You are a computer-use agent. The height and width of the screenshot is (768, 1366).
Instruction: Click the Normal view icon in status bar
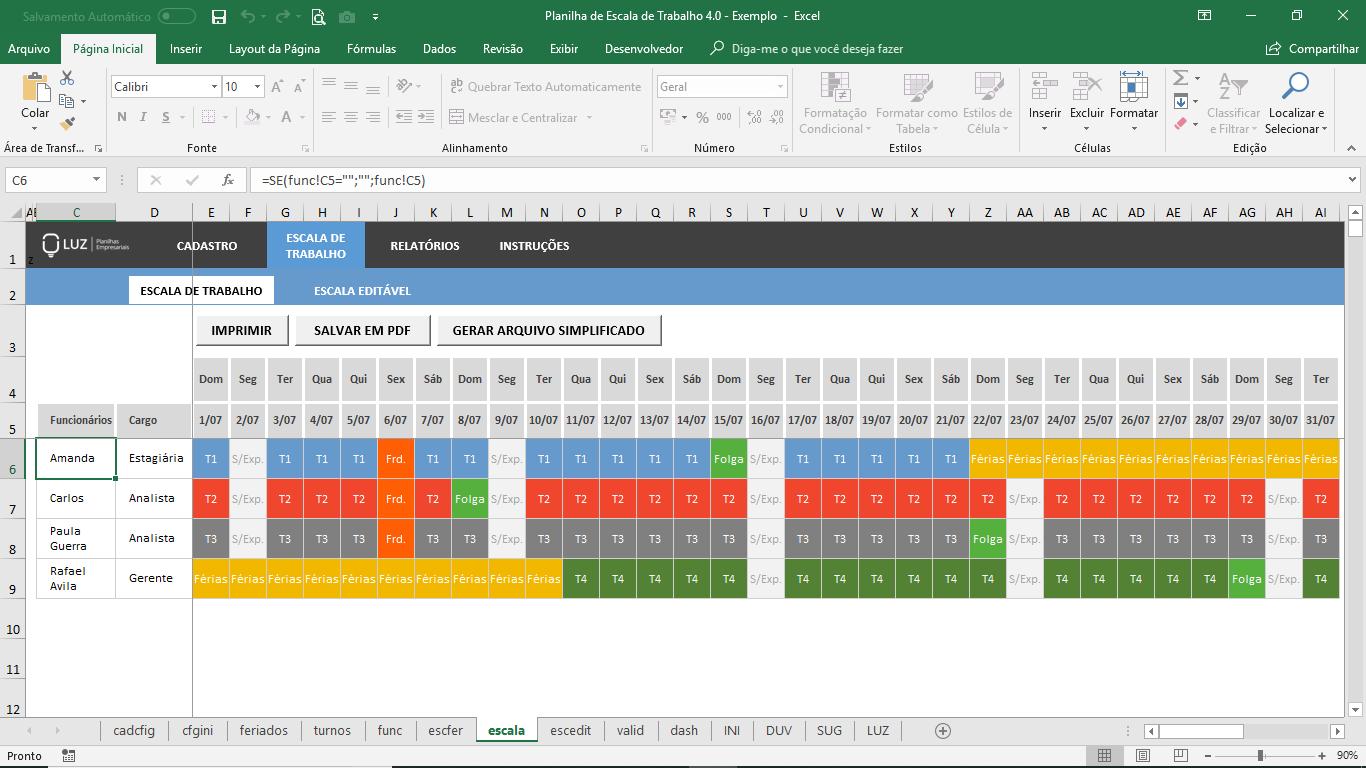pos(1104,756)
